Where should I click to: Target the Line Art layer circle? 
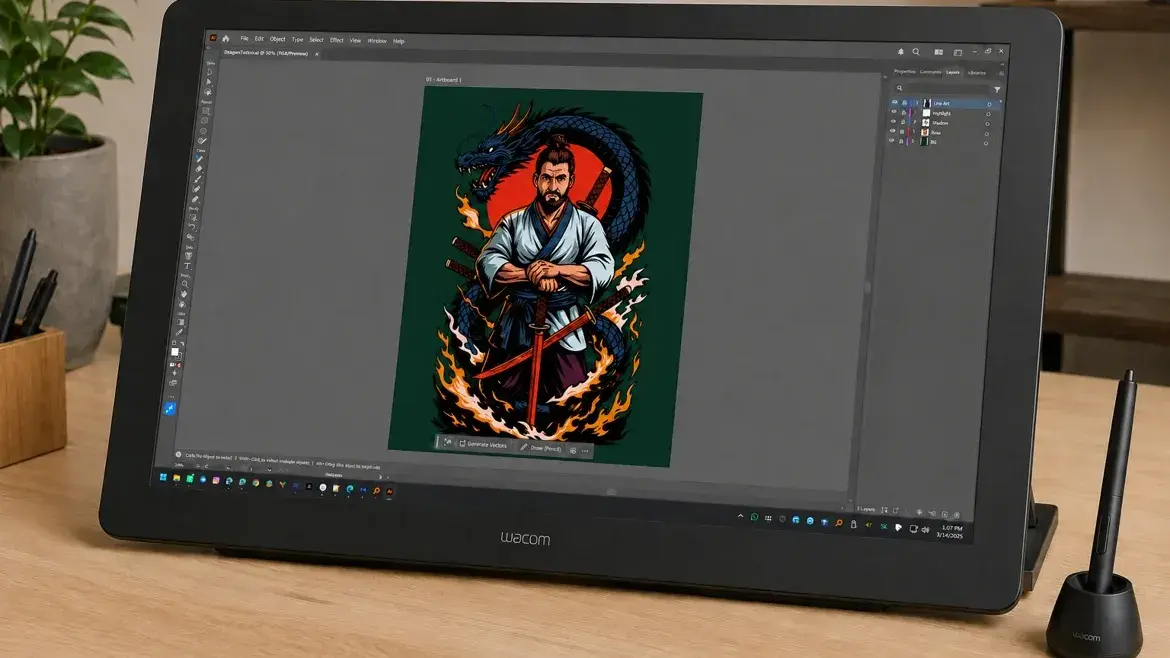(989, 104)
